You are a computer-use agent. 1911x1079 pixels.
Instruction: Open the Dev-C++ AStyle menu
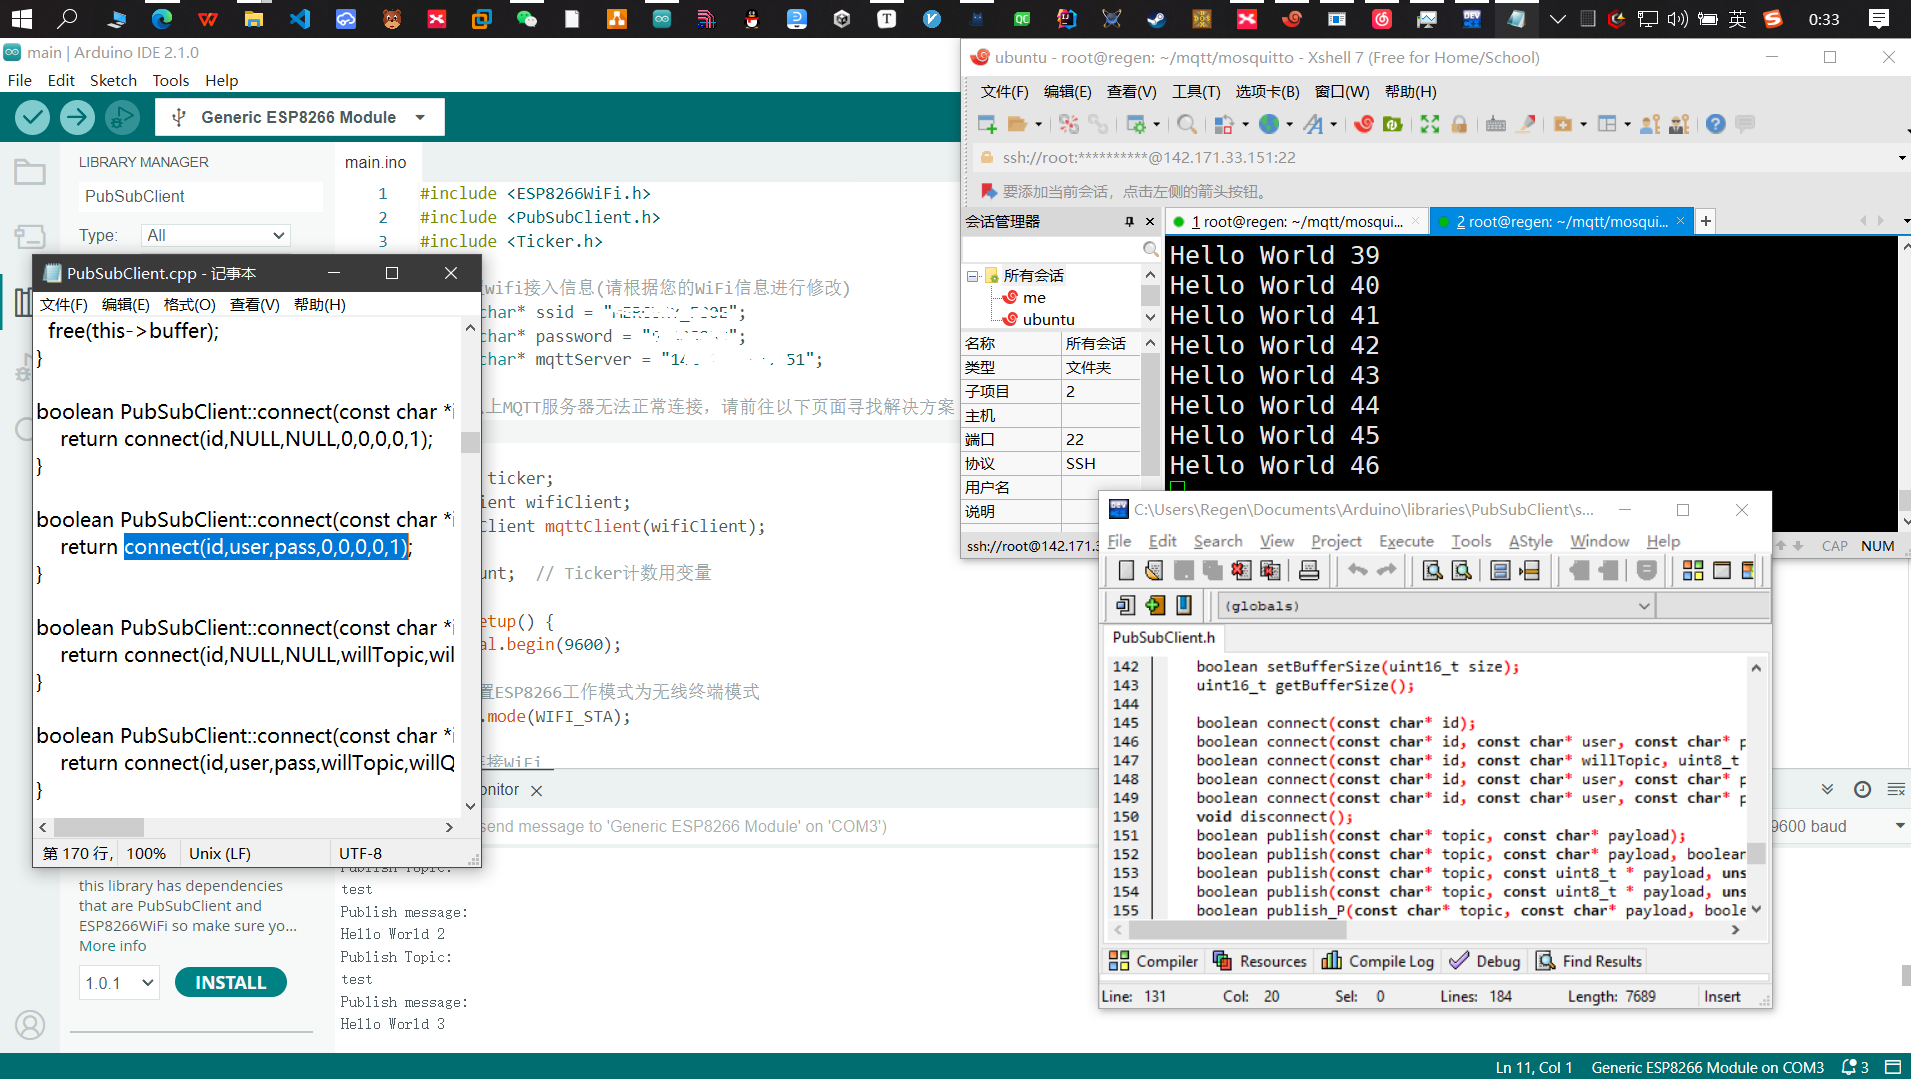tap(1530, 541)
